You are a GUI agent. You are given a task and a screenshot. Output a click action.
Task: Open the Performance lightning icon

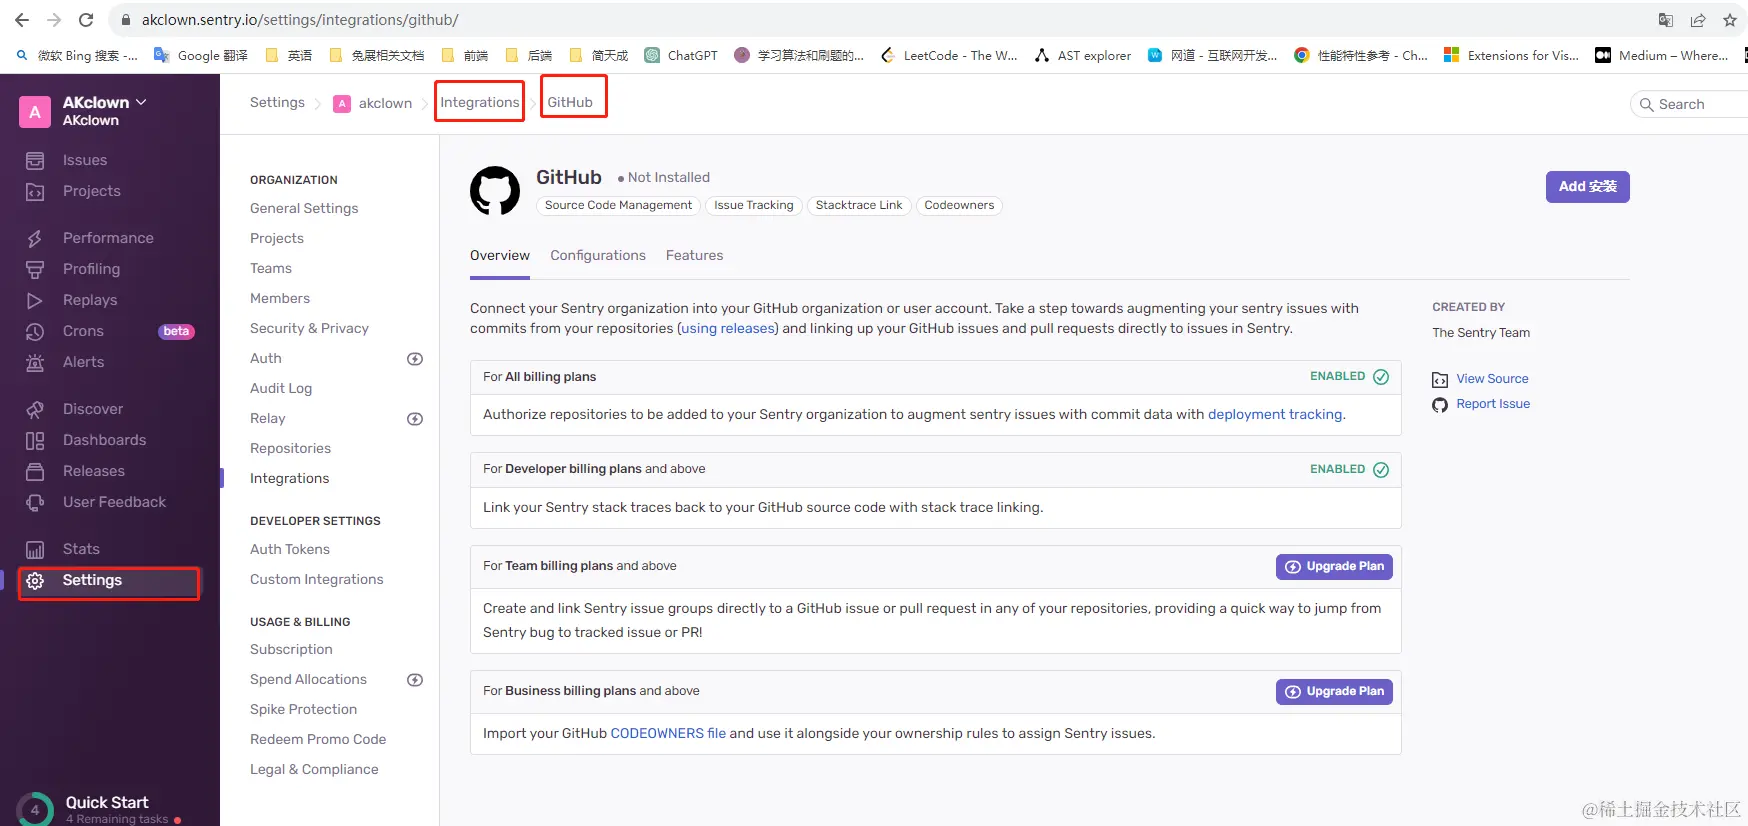[35, 238]
